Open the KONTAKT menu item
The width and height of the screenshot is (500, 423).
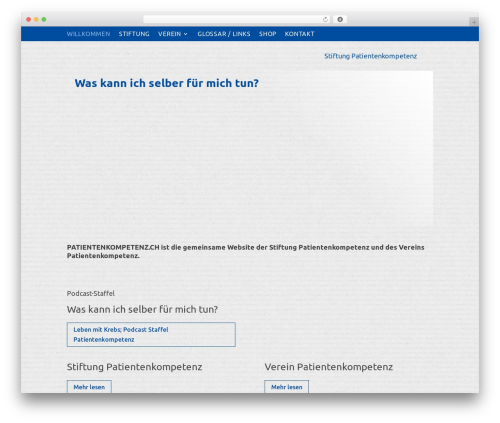pos(299,34)
